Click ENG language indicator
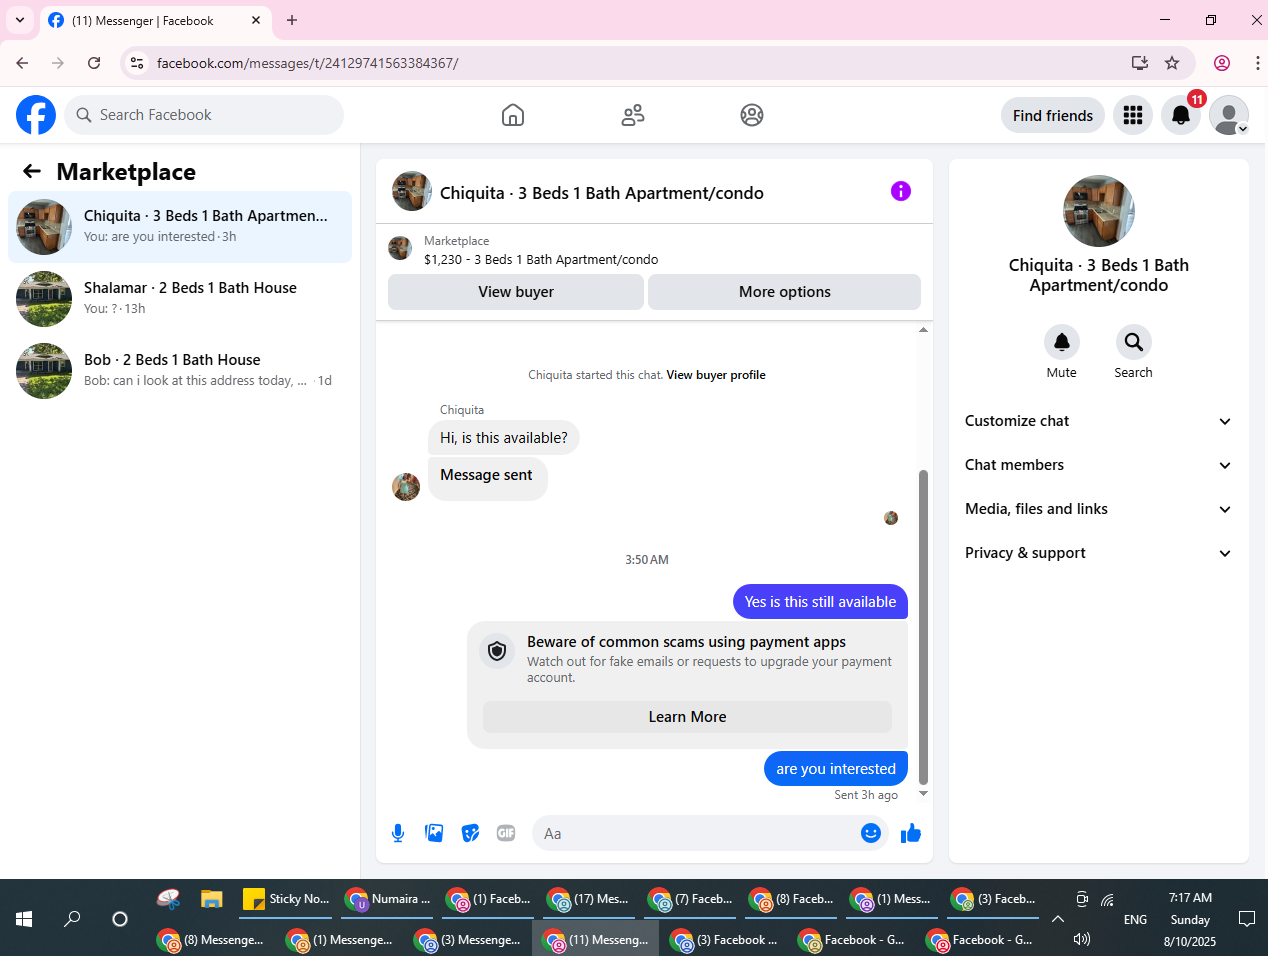Image resolution: width=1268 pixels, height=956 pixels. pos(1135,919)
